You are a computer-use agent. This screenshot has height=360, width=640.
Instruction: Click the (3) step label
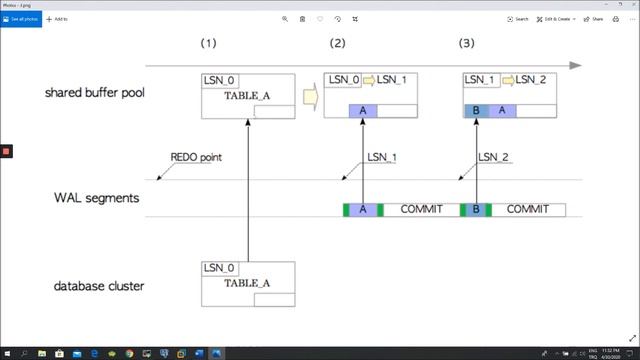pos(467,43)
